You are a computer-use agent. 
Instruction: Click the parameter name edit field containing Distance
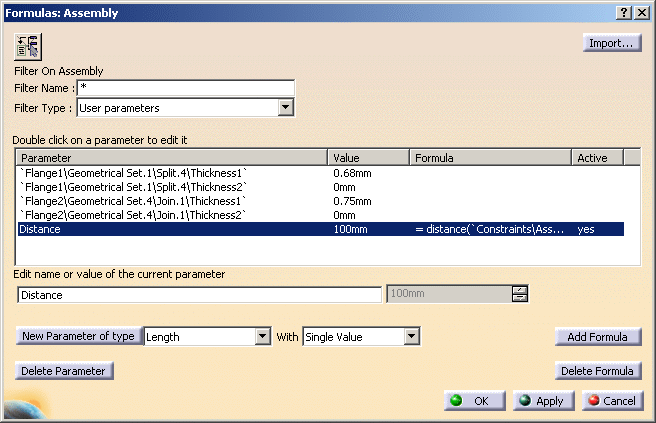pos(199,295)
